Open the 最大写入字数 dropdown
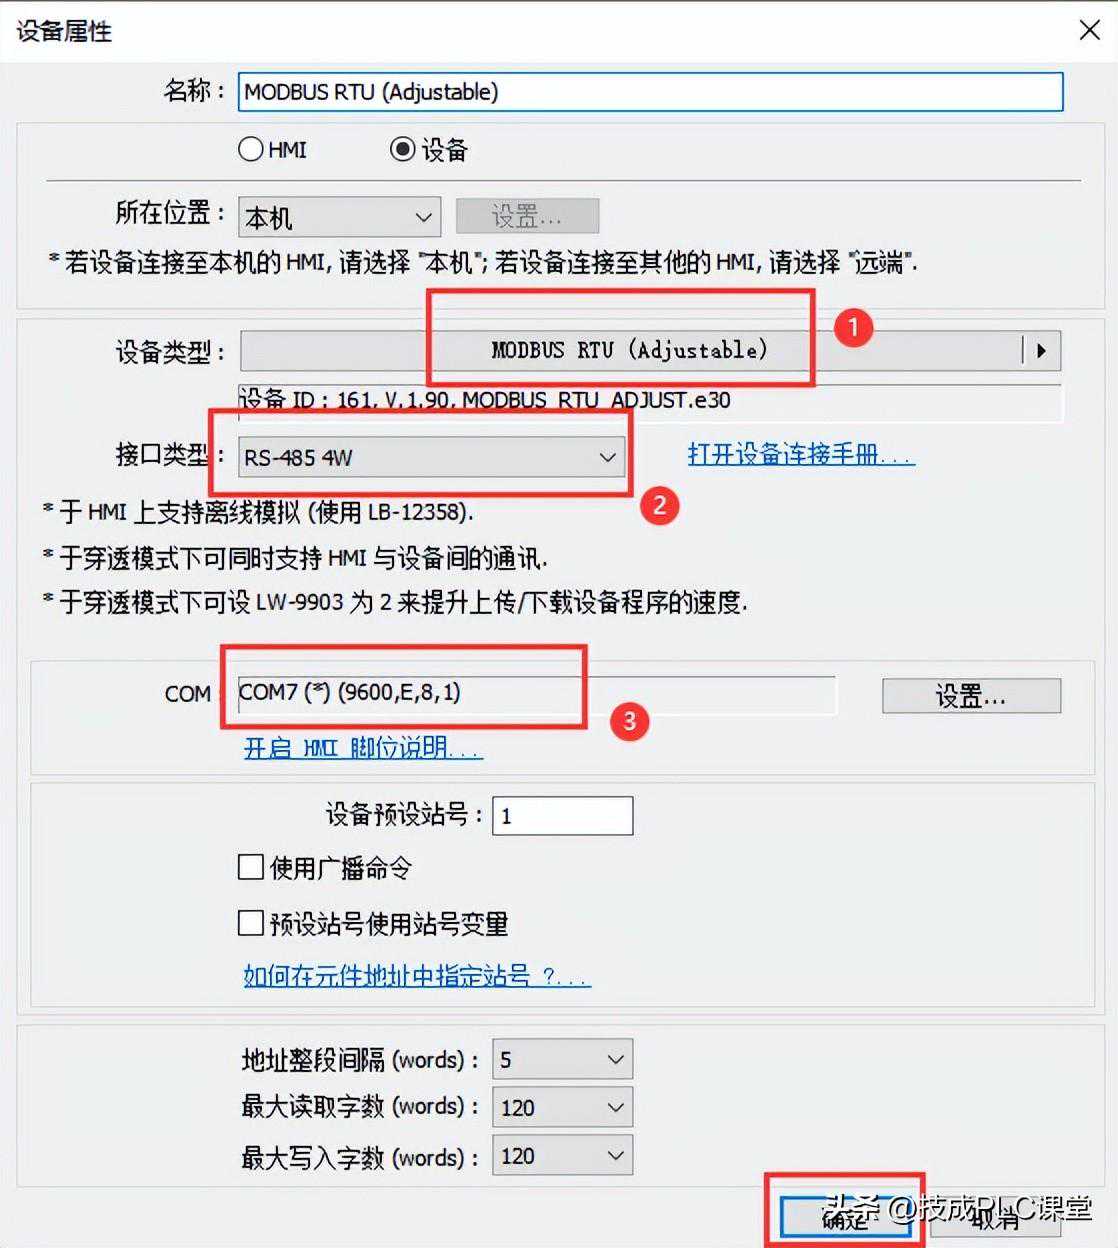Image resolution: width=1118 pixels, height=1248 pixels. [563, 1156]
